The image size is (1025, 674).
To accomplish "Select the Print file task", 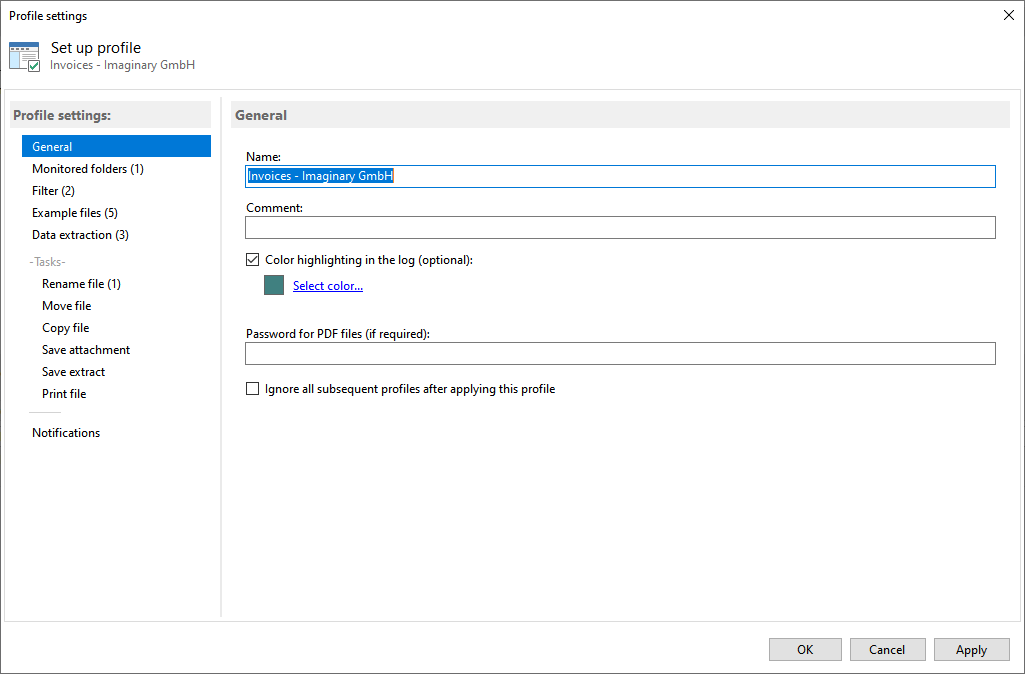I will pos(64,394).
